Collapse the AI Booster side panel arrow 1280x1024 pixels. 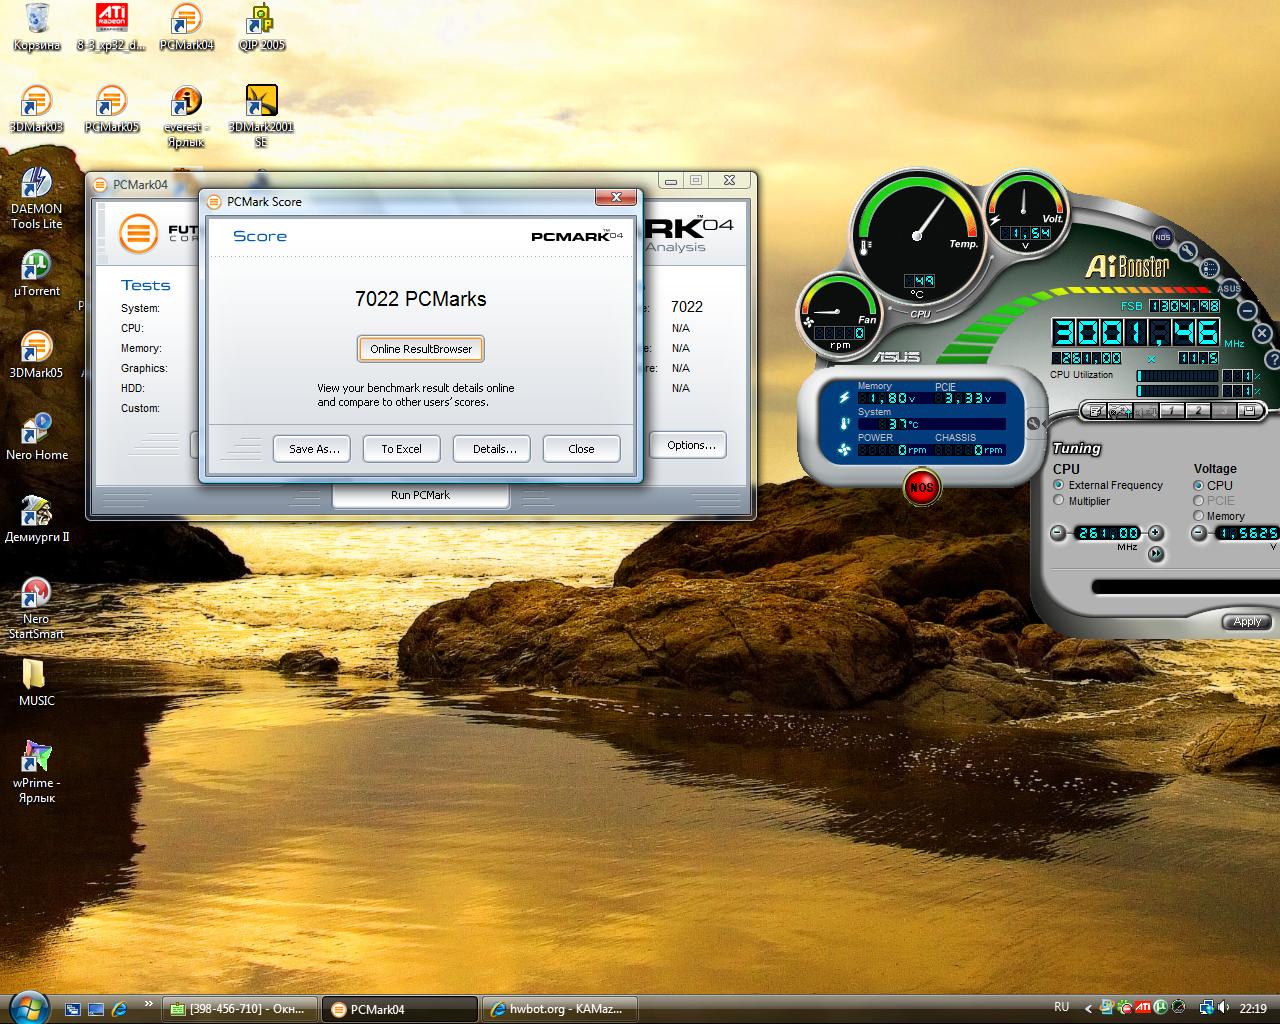[x=1034, y=424]
